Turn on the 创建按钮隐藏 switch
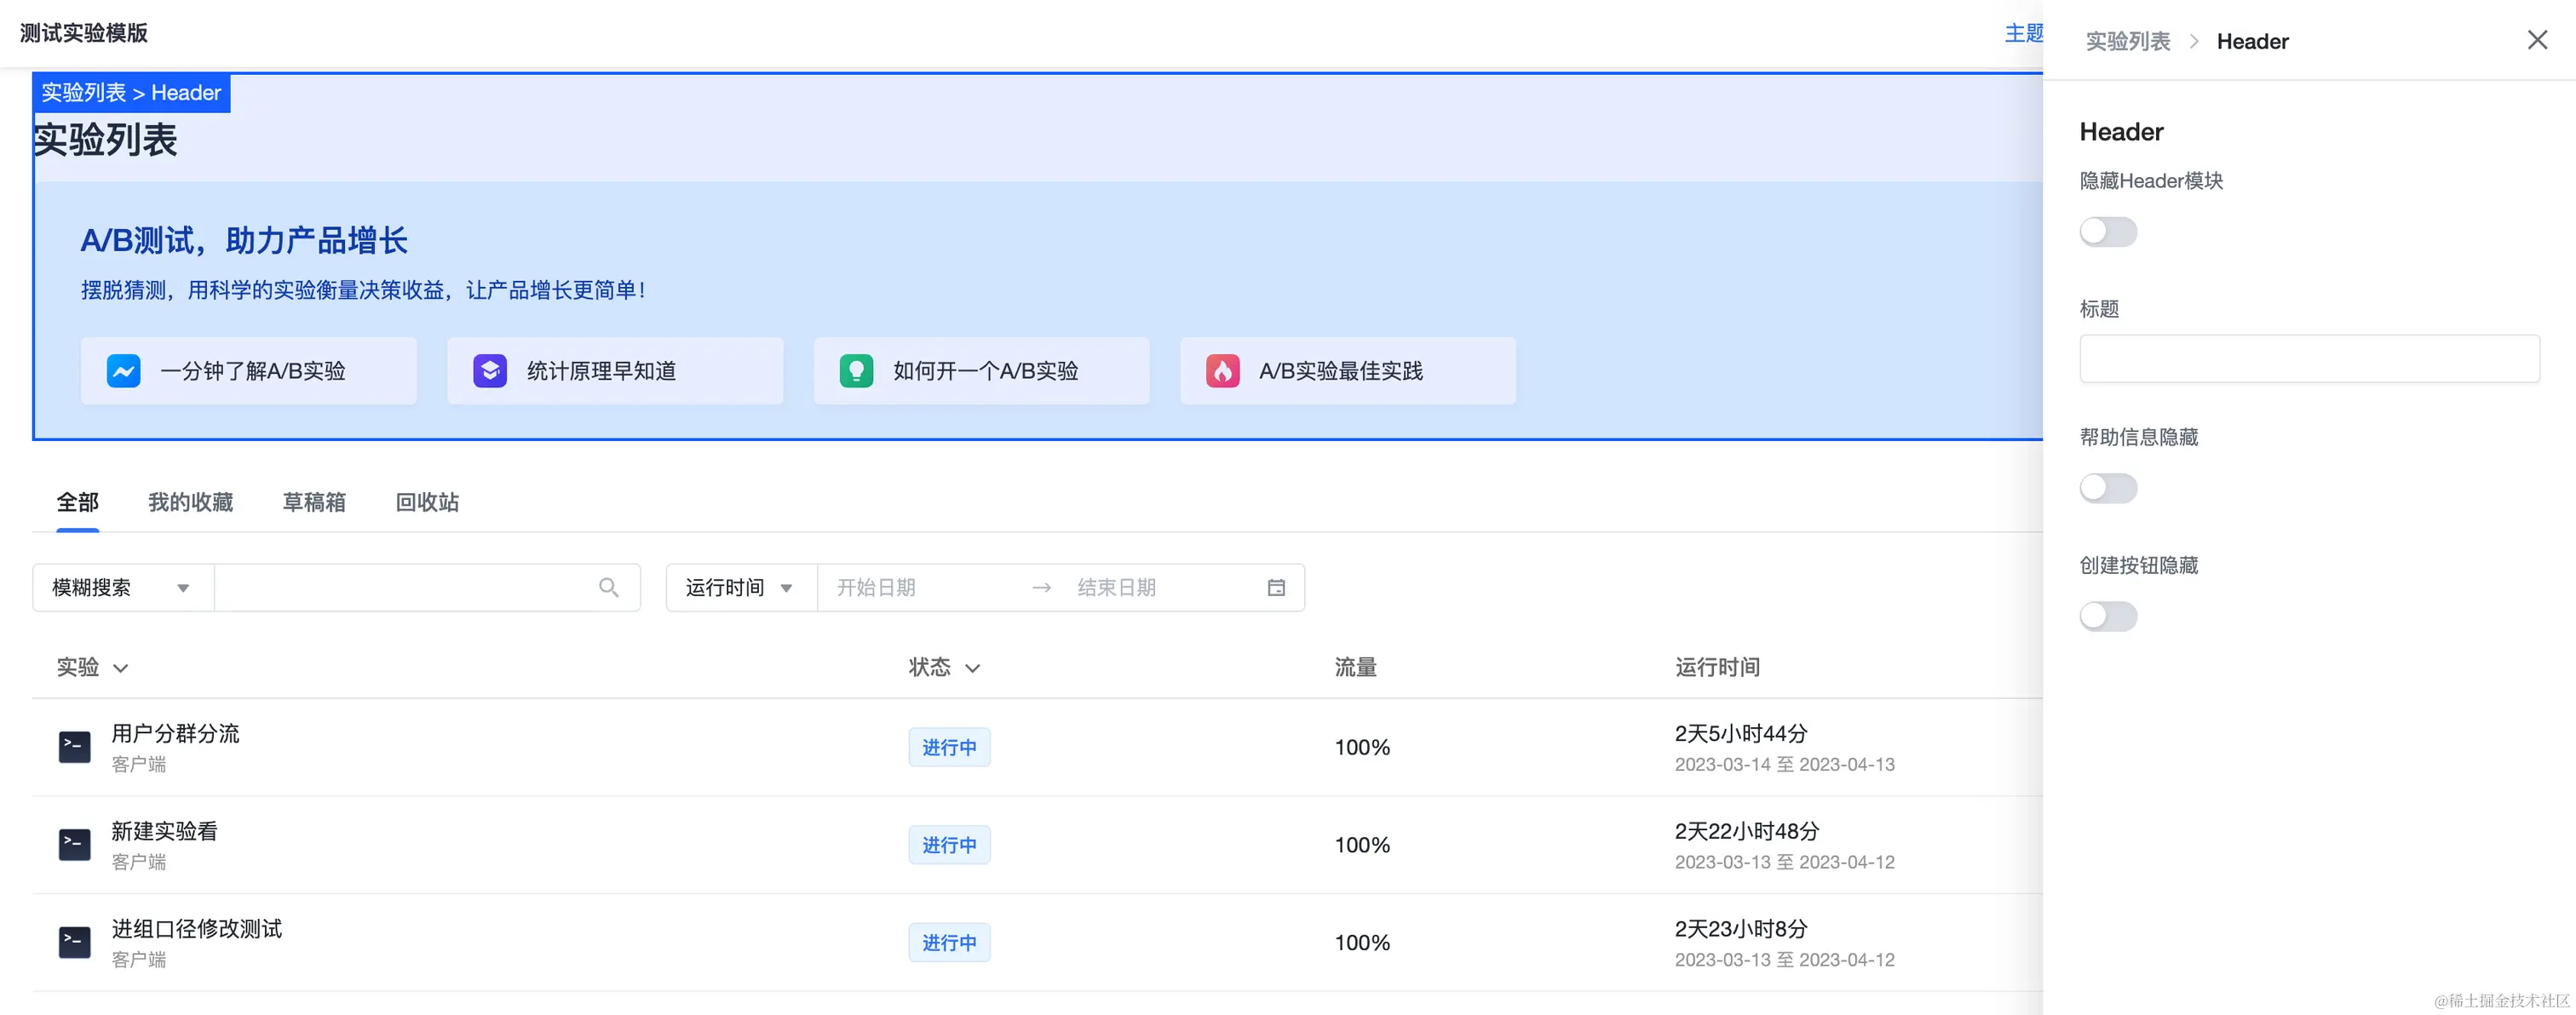 [2108, 616]
